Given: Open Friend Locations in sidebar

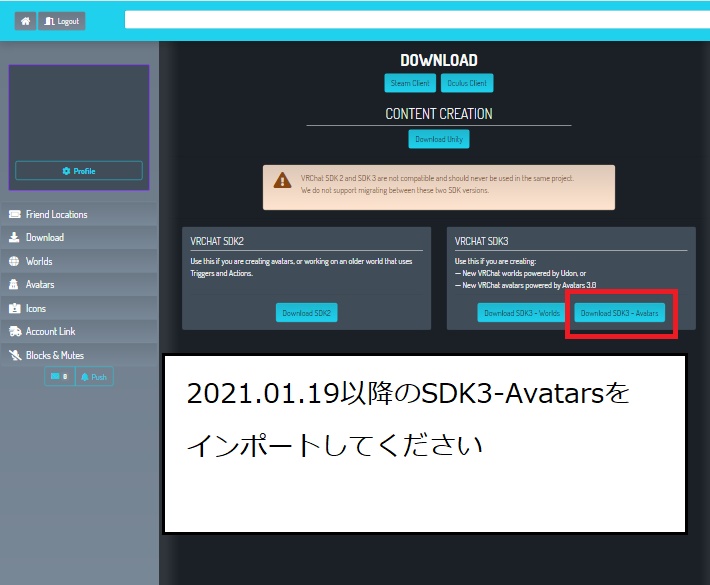Looking at the screenshot, I should [x=79, y=214].
